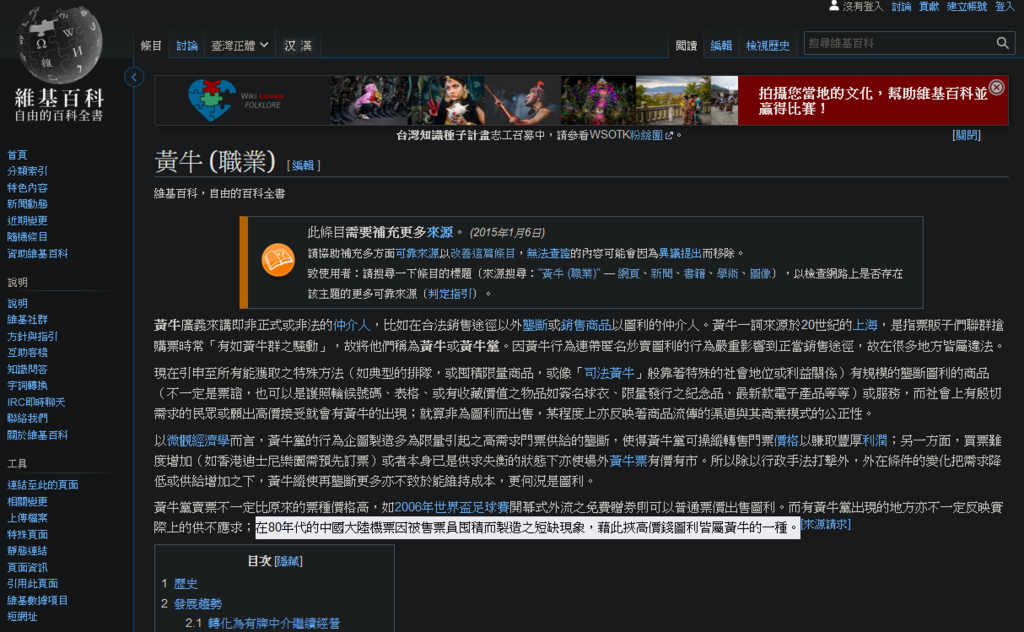Screen dimensions: 1024x632
Task: Click the 可靠來源 link in notice
Action: tap(417, 253)
